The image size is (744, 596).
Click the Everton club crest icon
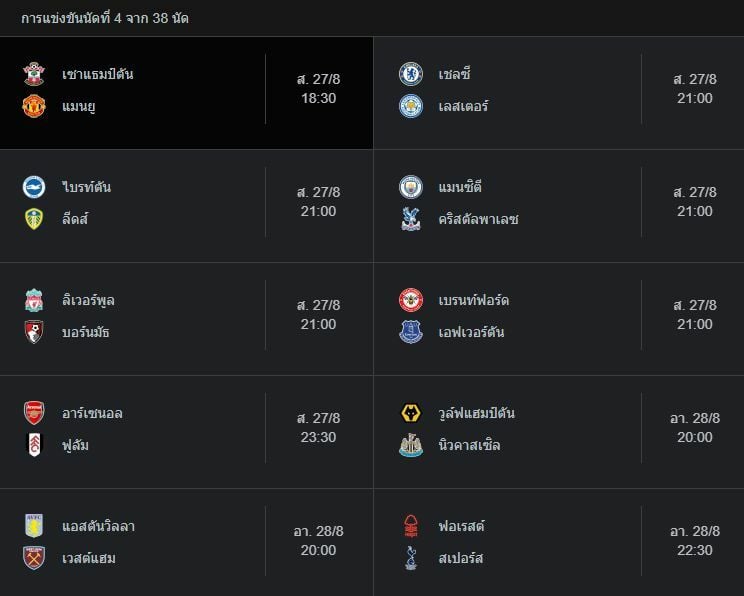411,332
